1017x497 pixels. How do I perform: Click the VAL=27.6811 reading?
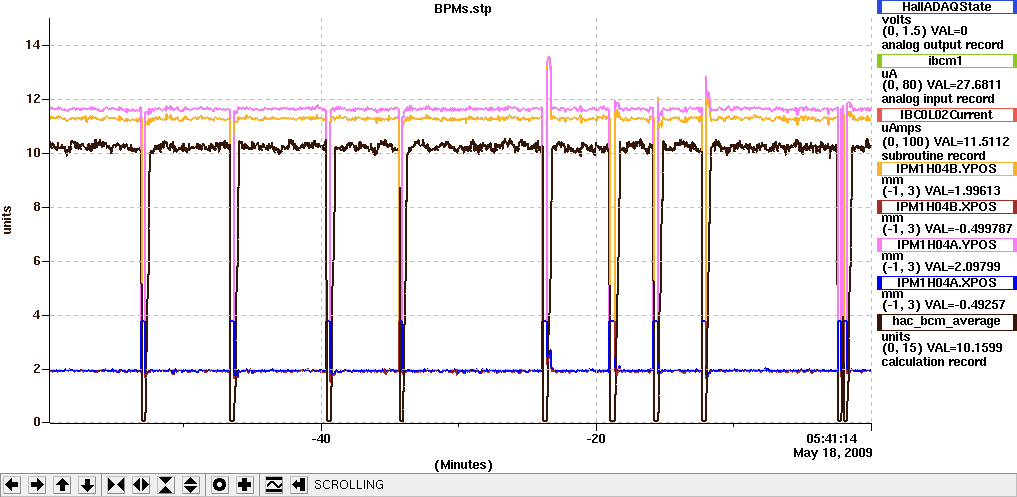(x=963, y=86)
